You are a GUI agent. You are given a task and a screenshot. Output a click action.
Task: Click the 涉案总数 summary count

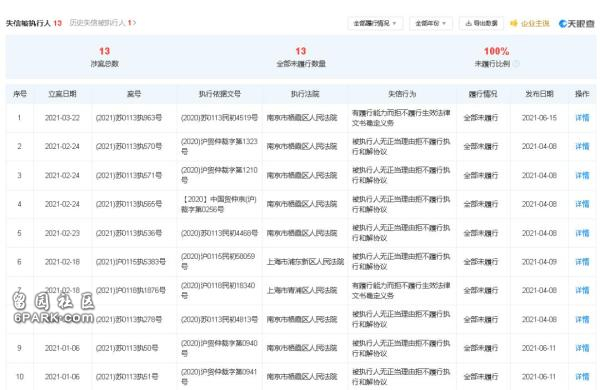pos(104,51)
